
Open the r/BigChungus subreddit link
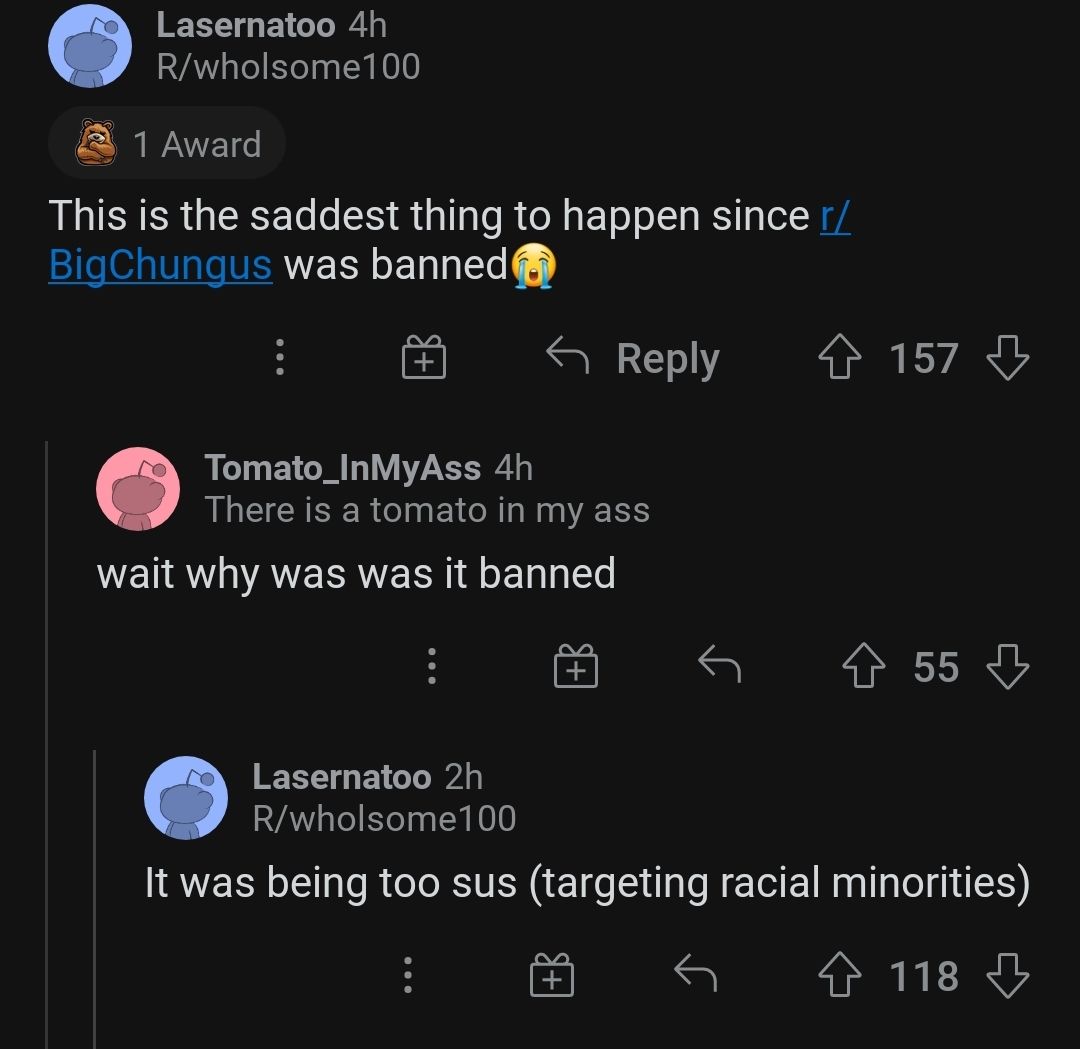pyautogui.click(x=160, y=265)
